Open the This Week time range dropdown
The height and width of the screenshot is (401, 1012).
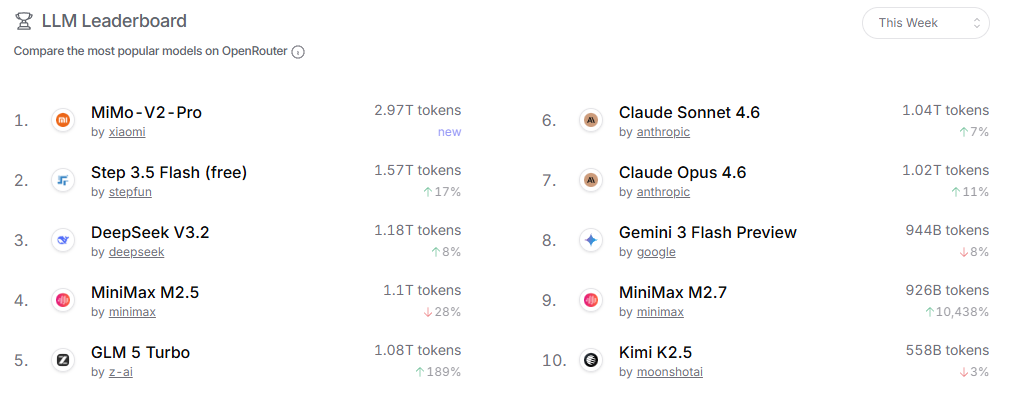coord(926,23)
